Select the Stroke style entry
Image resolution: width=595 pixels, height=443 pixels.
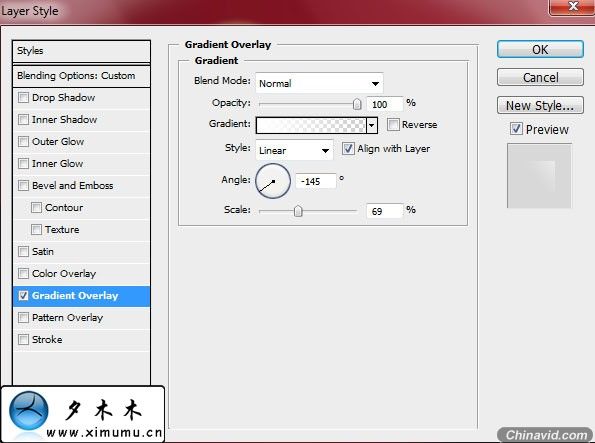pos(82,339)
